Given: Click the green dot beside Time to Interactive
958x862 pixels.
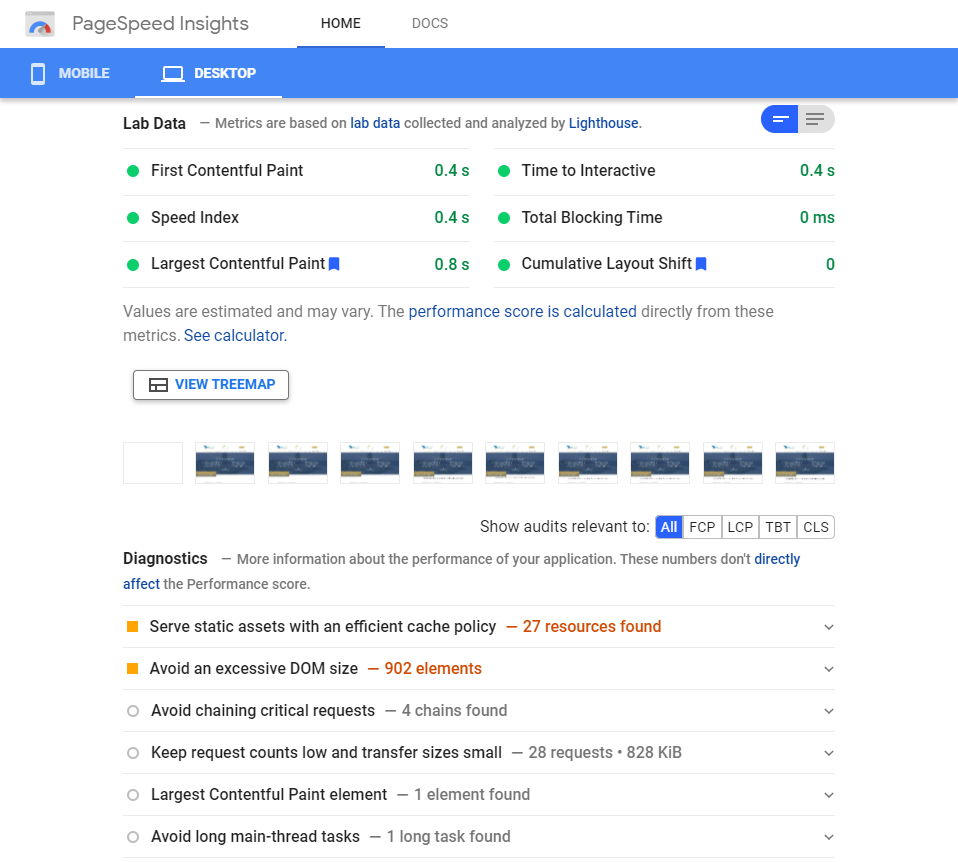Looking at the screenshot, I should (504, 171).
